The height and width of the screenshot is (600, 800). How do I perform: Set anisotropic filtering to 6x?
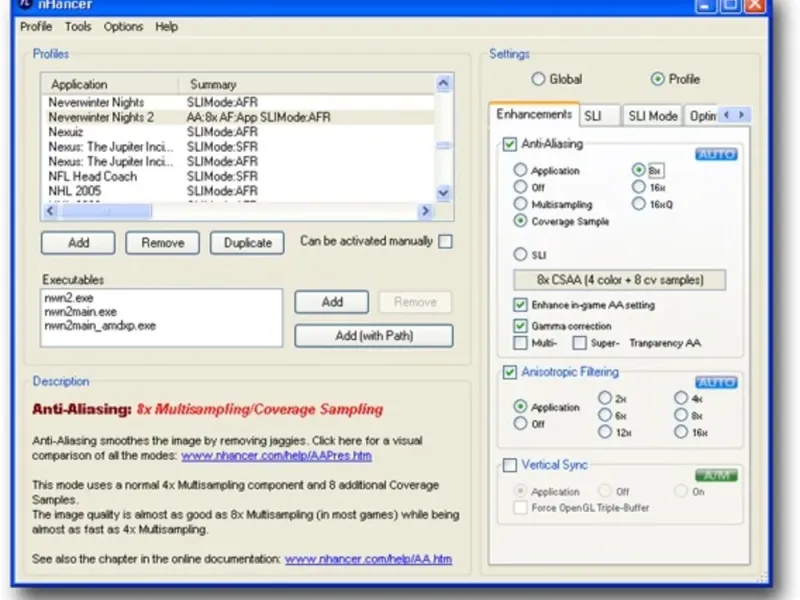point(605,415)
